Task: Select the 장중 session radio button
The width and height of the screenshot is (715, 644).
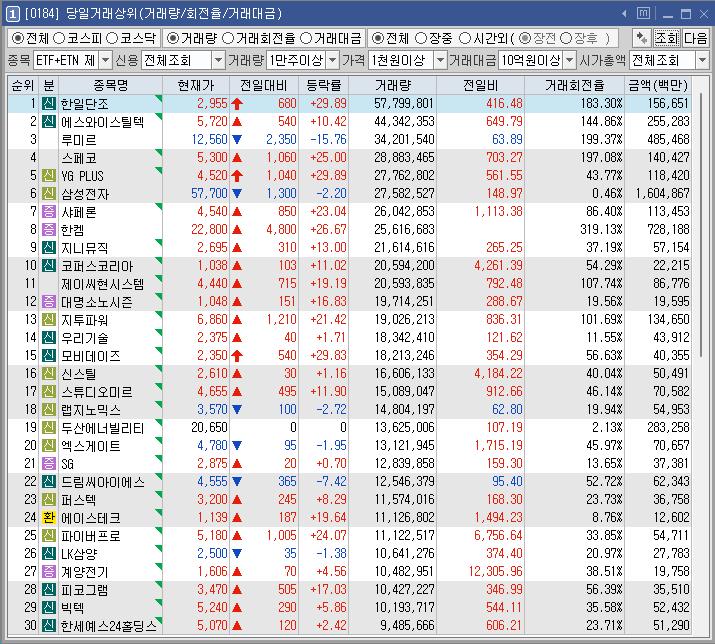Action: [421, 38]
